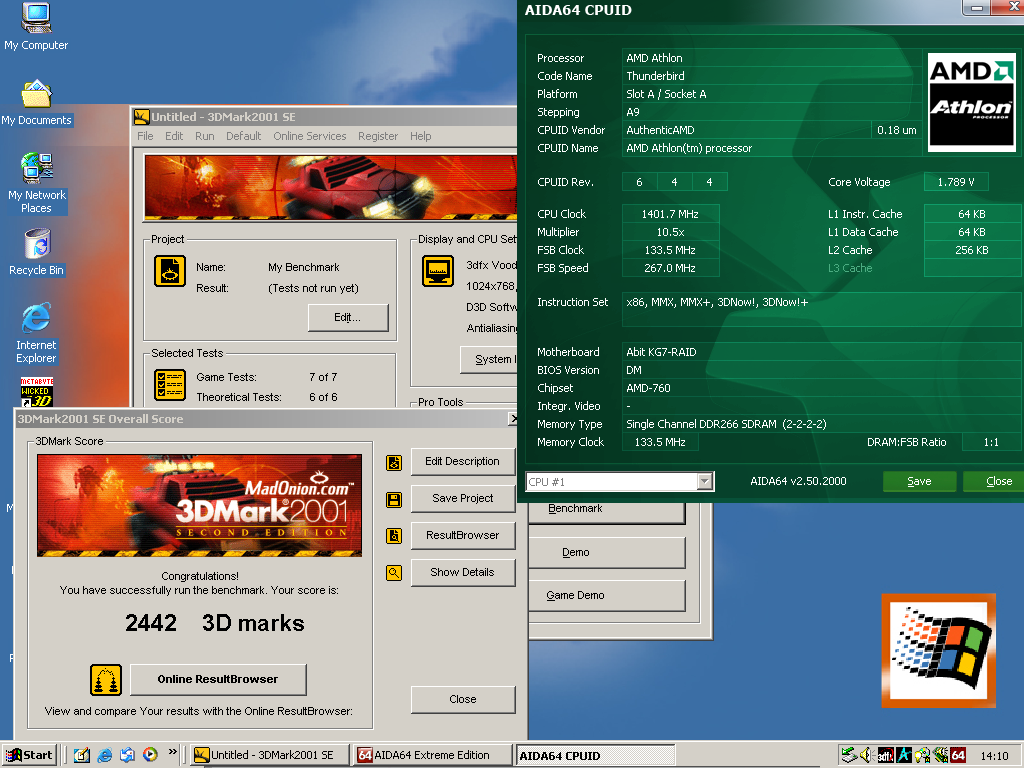
Task: Click the Save Project floppy disk icon
Action: click(x=394, y=500)
